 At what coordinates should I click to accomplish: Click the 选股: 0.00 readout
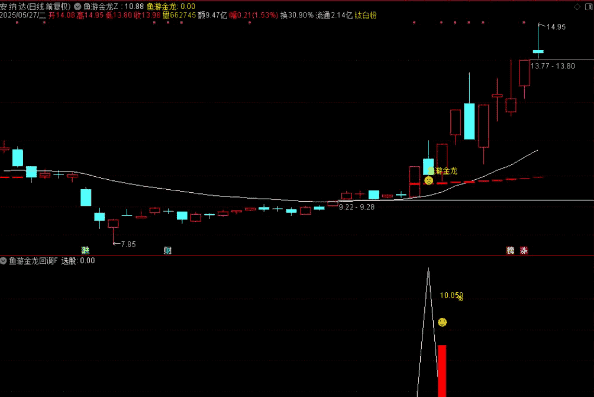[x=78, y=261]
